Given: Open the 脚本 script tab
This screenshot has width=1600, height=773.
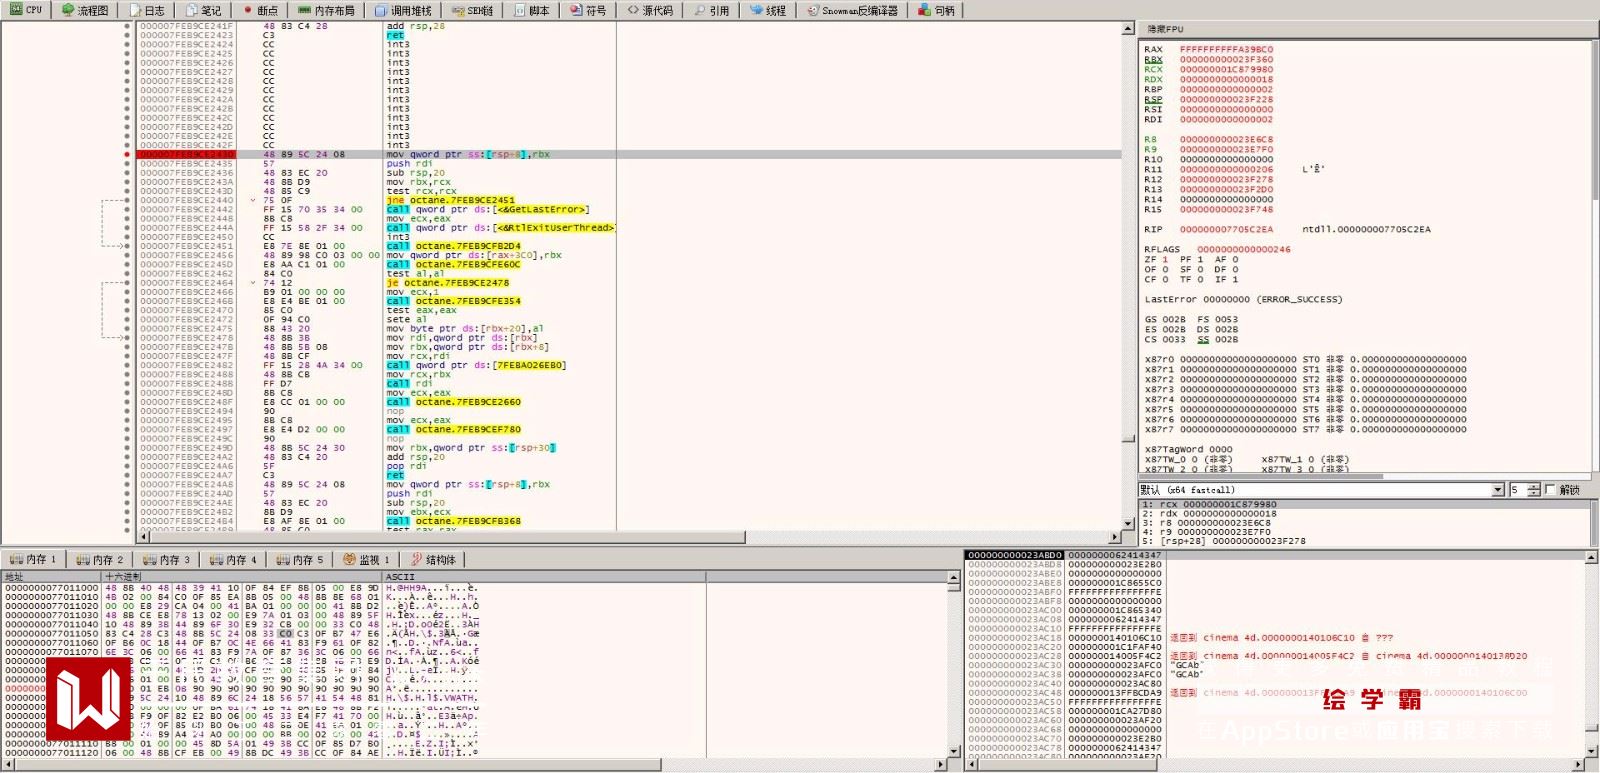Looking at the screenshot, I should click(x=532, y=10).
